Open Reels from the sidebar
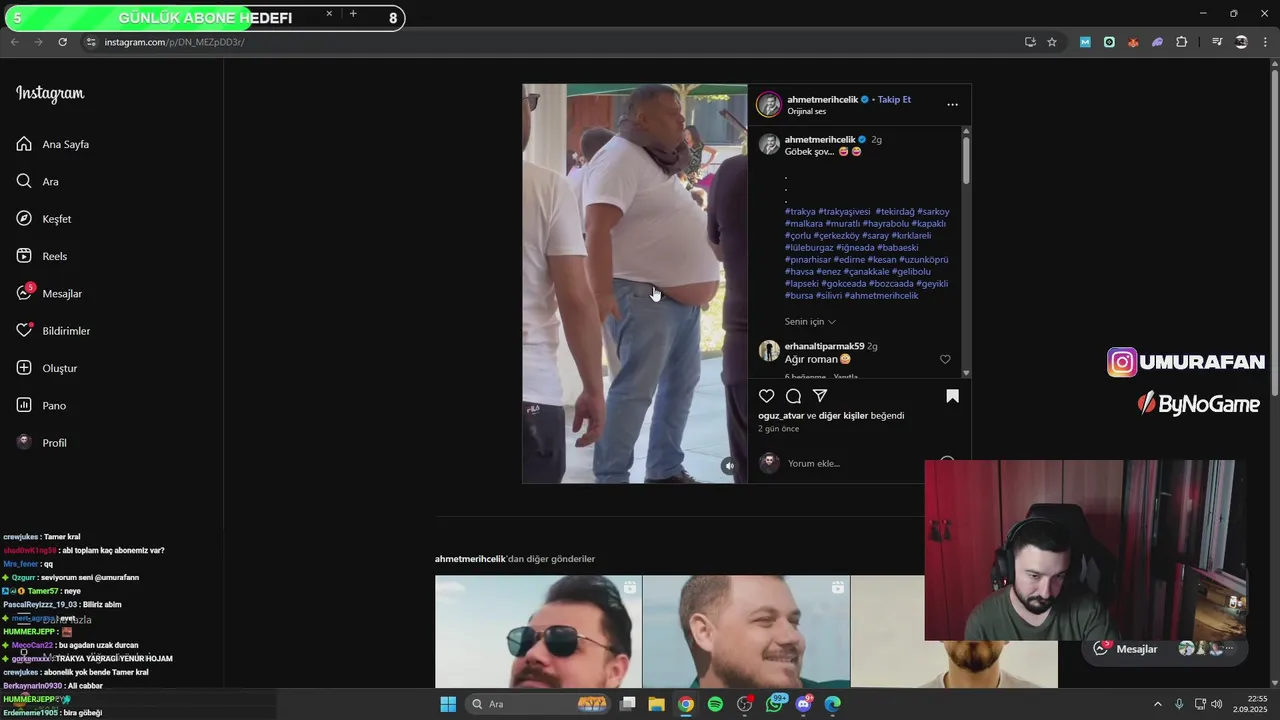The height and width of the screenshot is (720, 1280). pyautogui.click(x=42, y=256)
